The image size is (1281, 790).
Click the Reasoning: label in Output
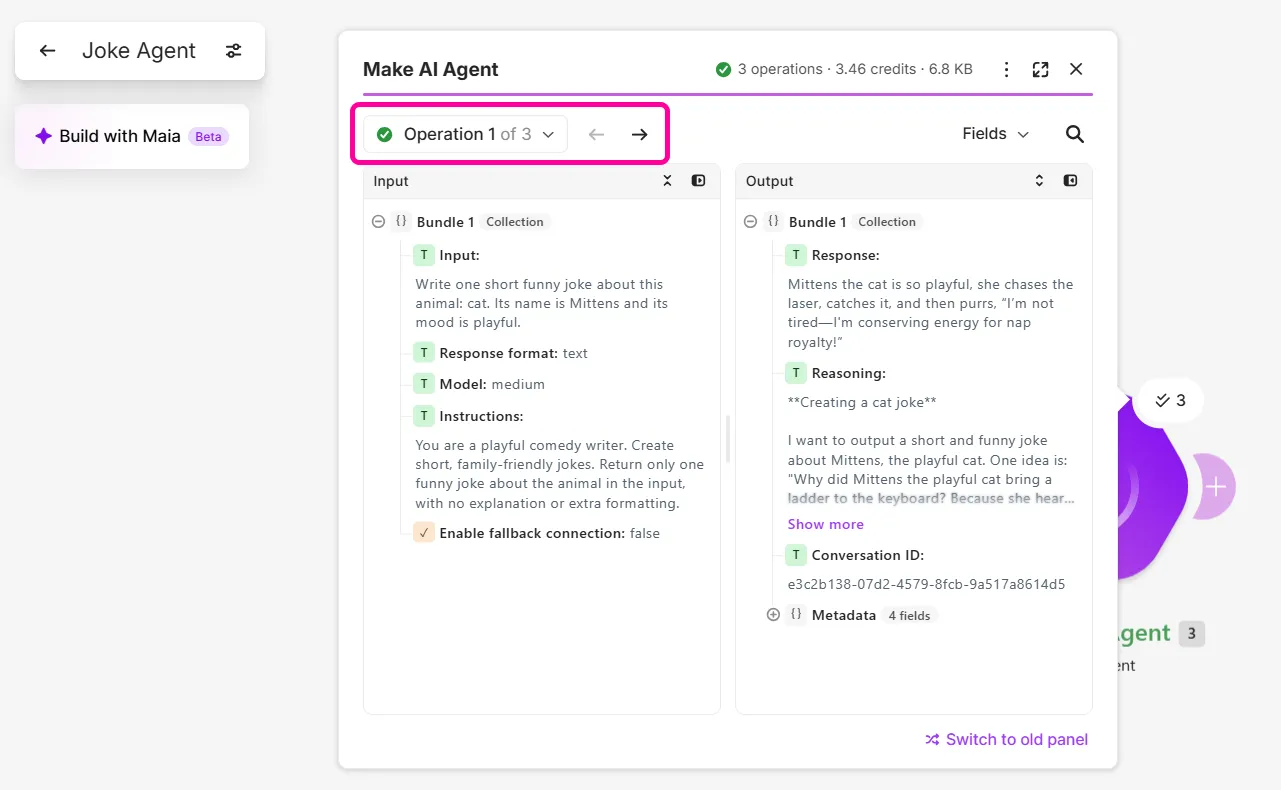(848, 373)
